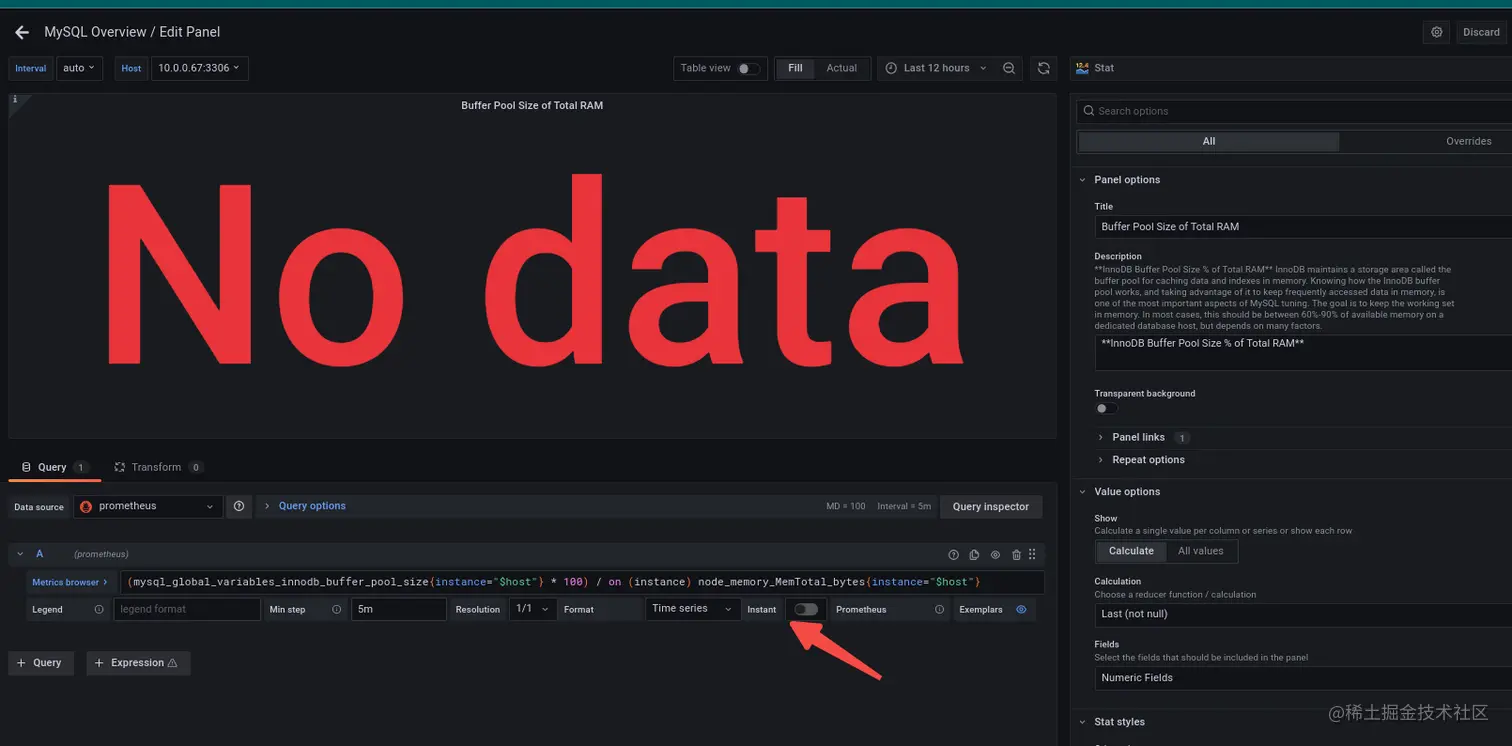This screenshot has height=746, width=1512.
Task: Switch to the Query tab
Action: pyautogui.click(x=54, y=467)
